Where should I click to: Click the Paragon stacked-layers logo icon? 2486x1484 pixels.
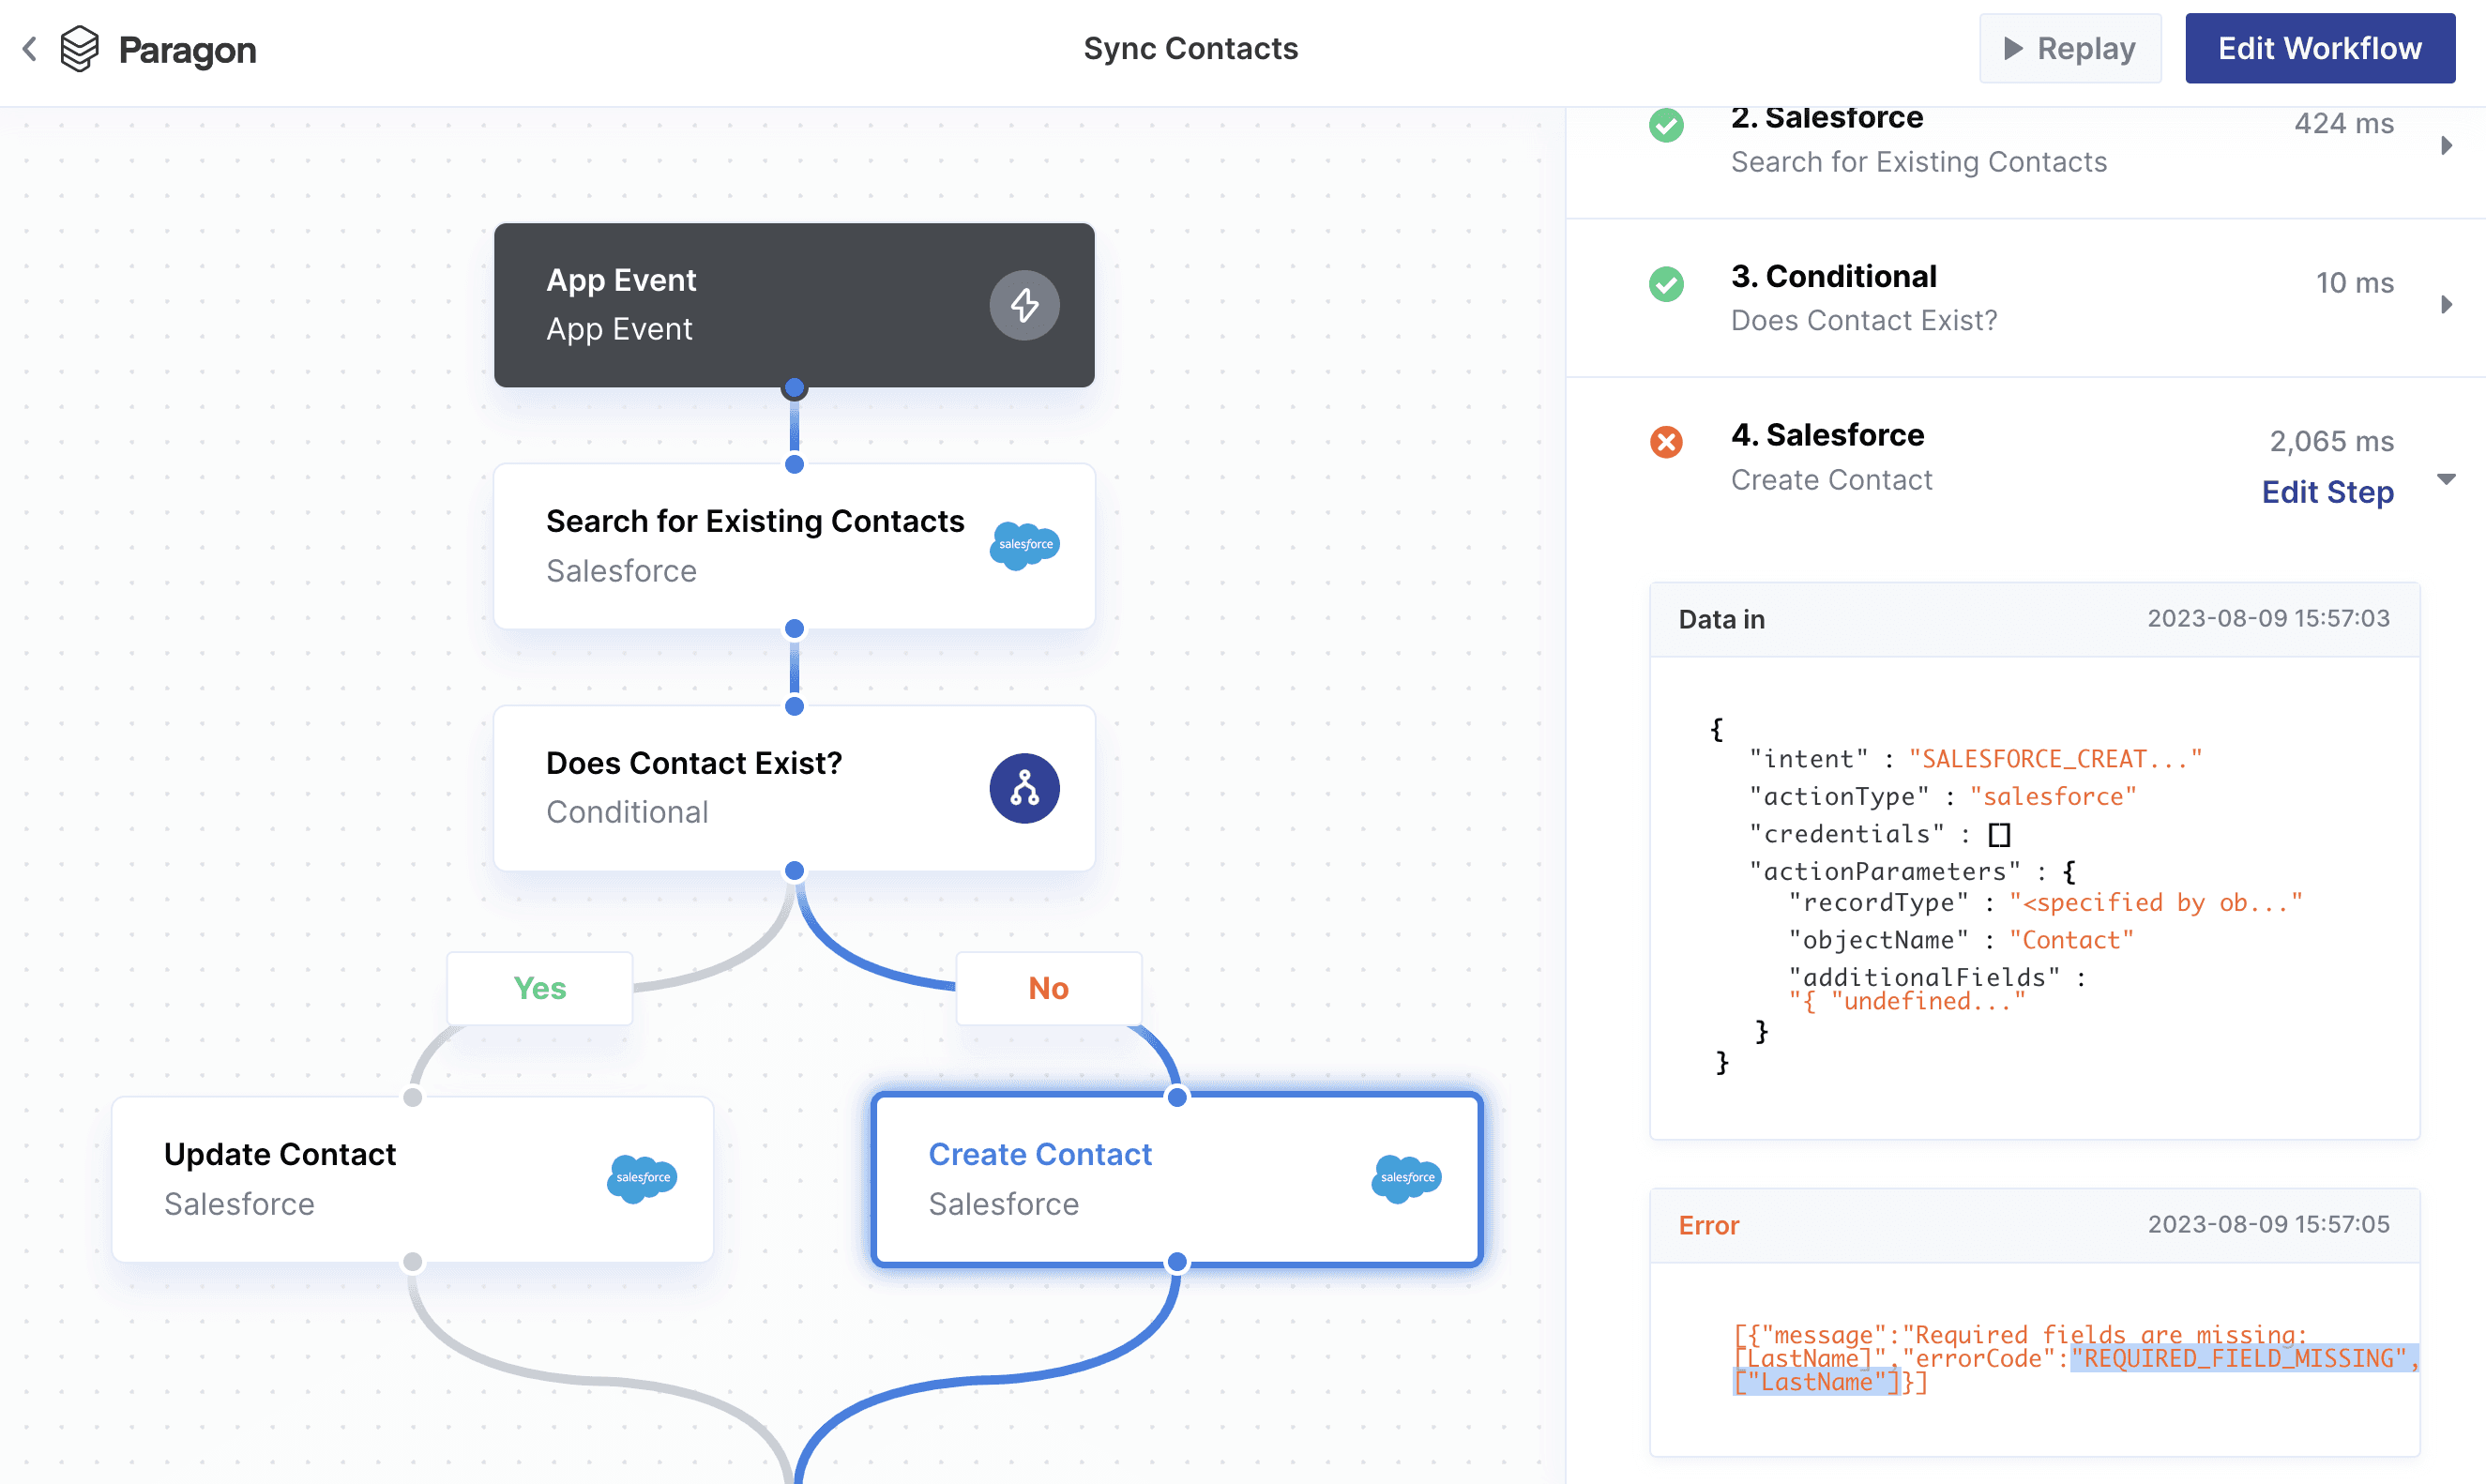[x=80, y=48]
